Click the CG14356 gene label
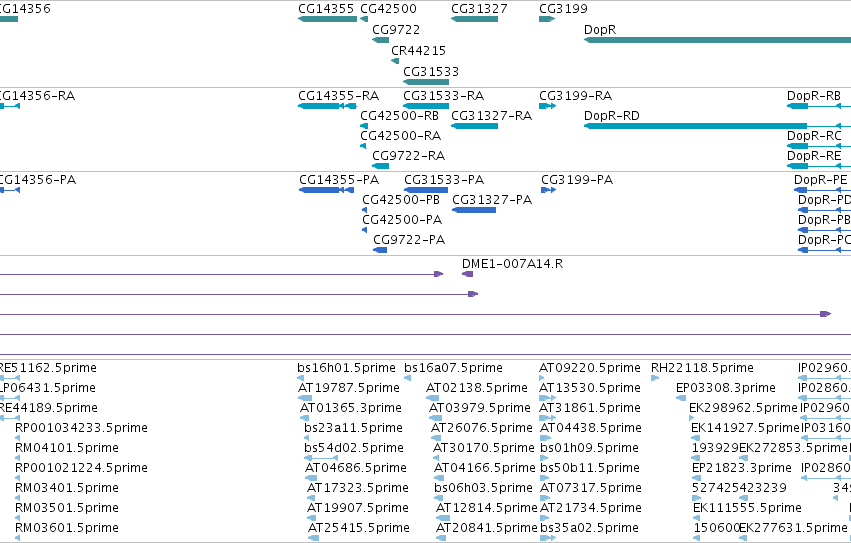This screenshot has width=851, height=543. pos(25,9)
